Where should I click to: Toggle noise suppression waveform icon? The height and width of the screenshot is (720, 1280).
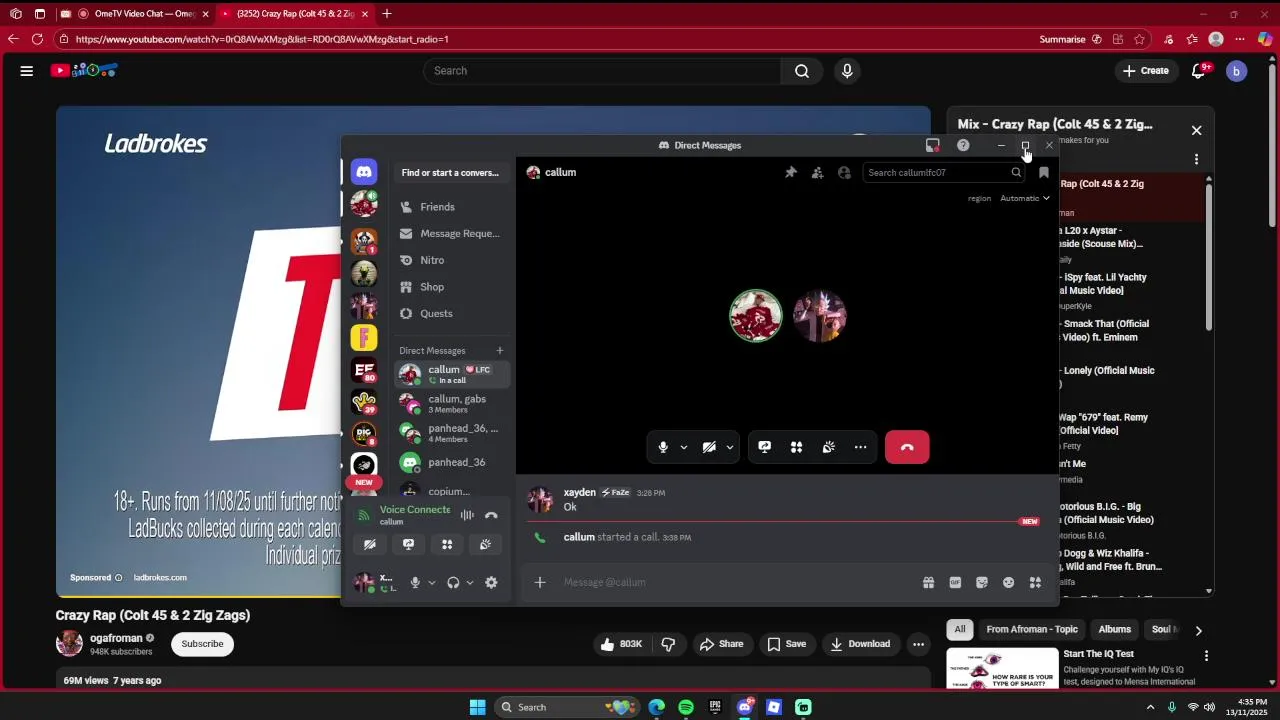point(467,515)
